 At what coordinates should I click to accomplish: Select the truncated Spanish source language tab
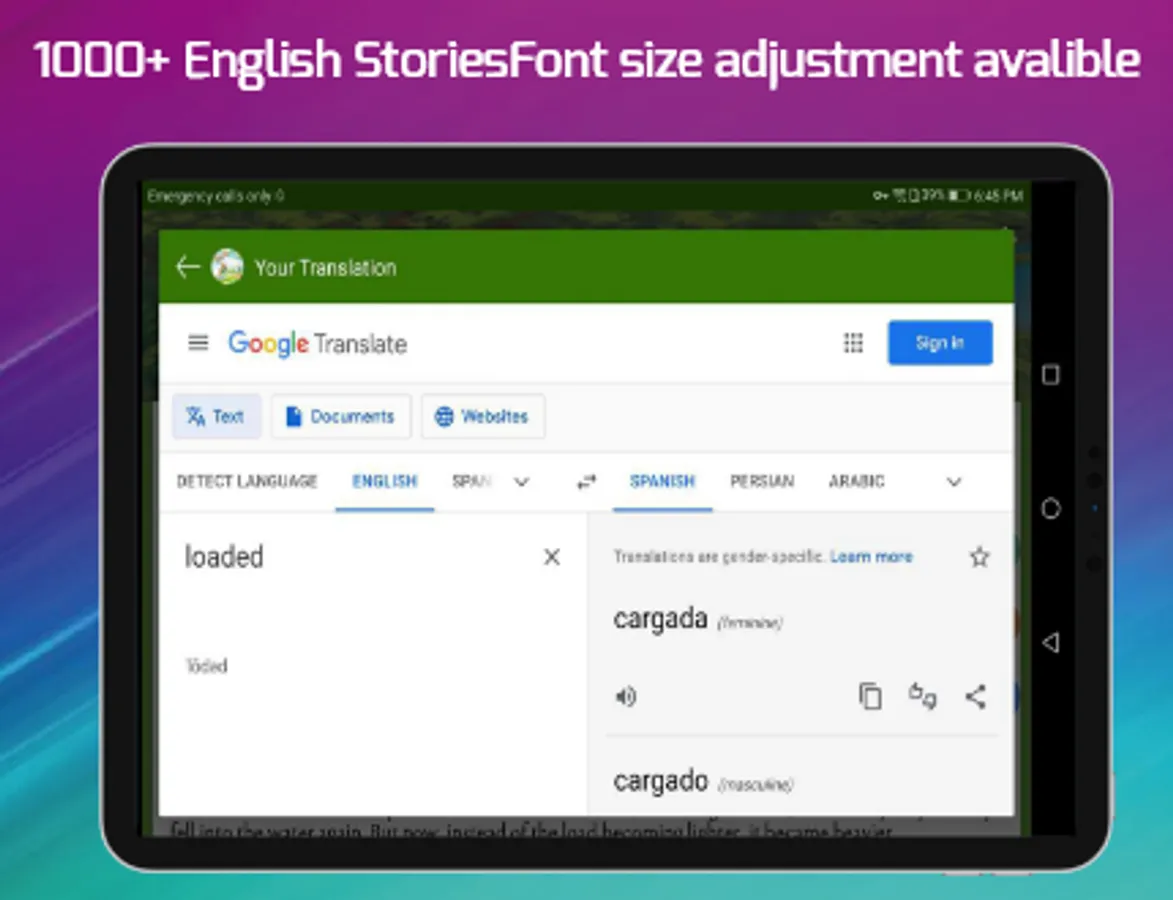(471, 481)
